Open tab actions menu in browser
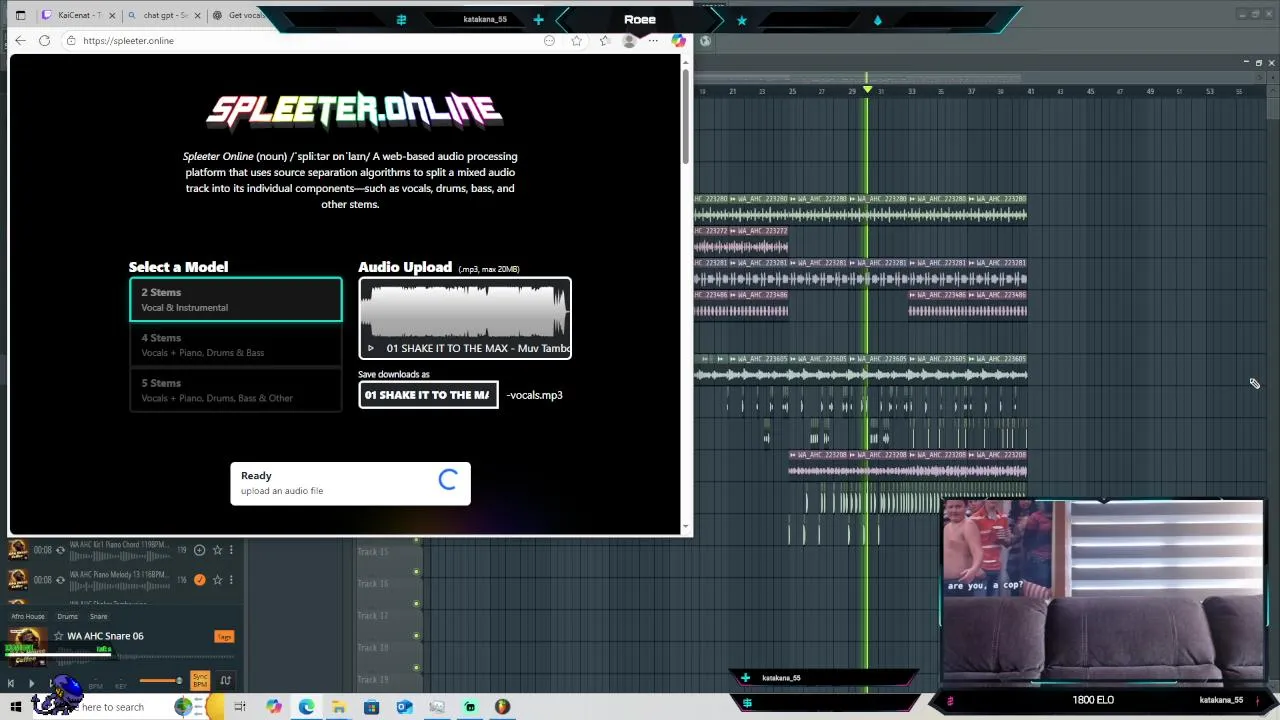Screen dimensions: 1280x720 tap(20, 15)
